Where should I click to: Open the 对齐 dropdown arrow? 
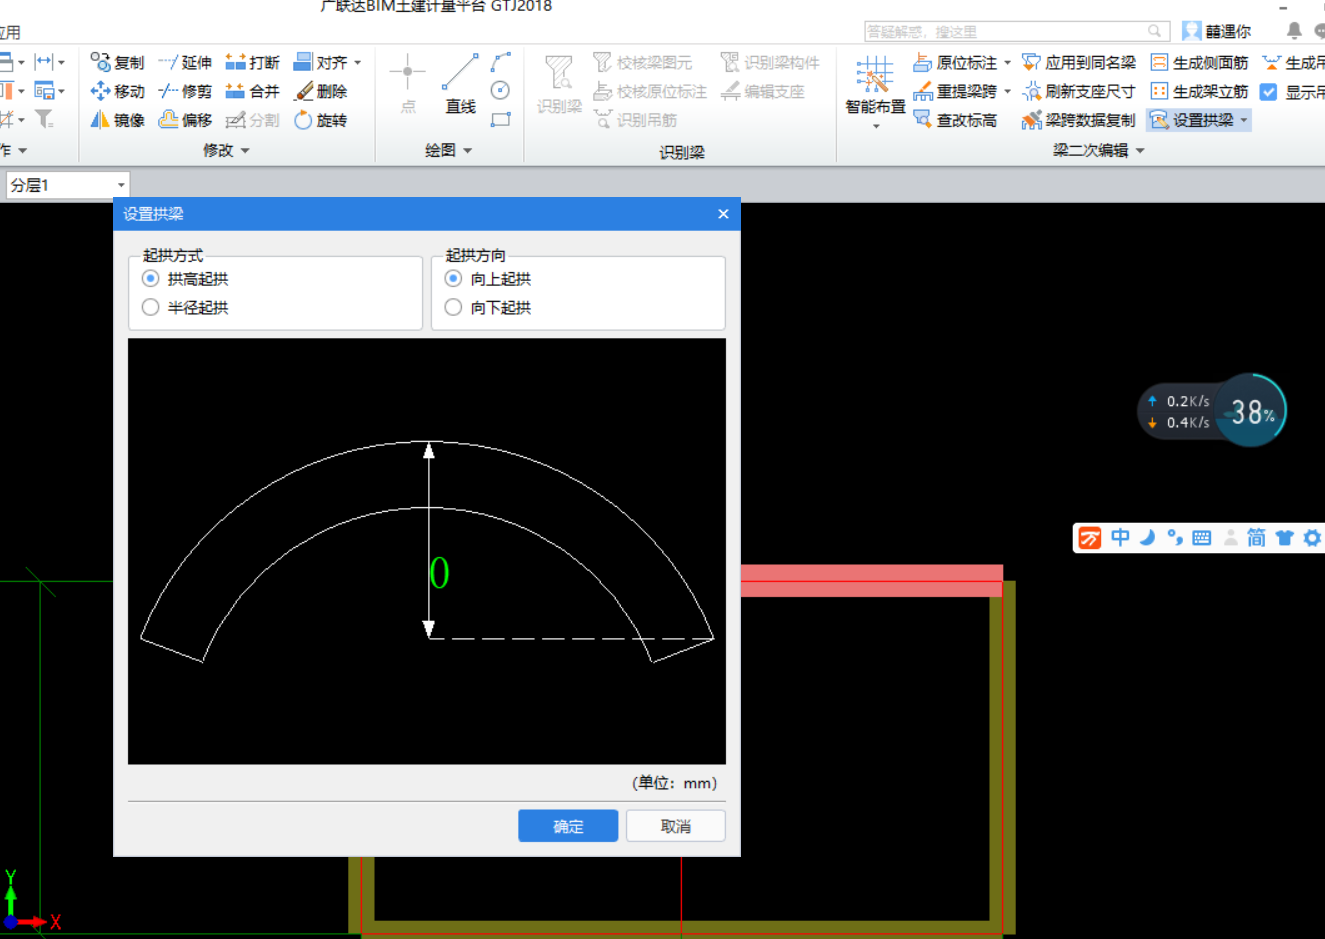tap(358, 62)
